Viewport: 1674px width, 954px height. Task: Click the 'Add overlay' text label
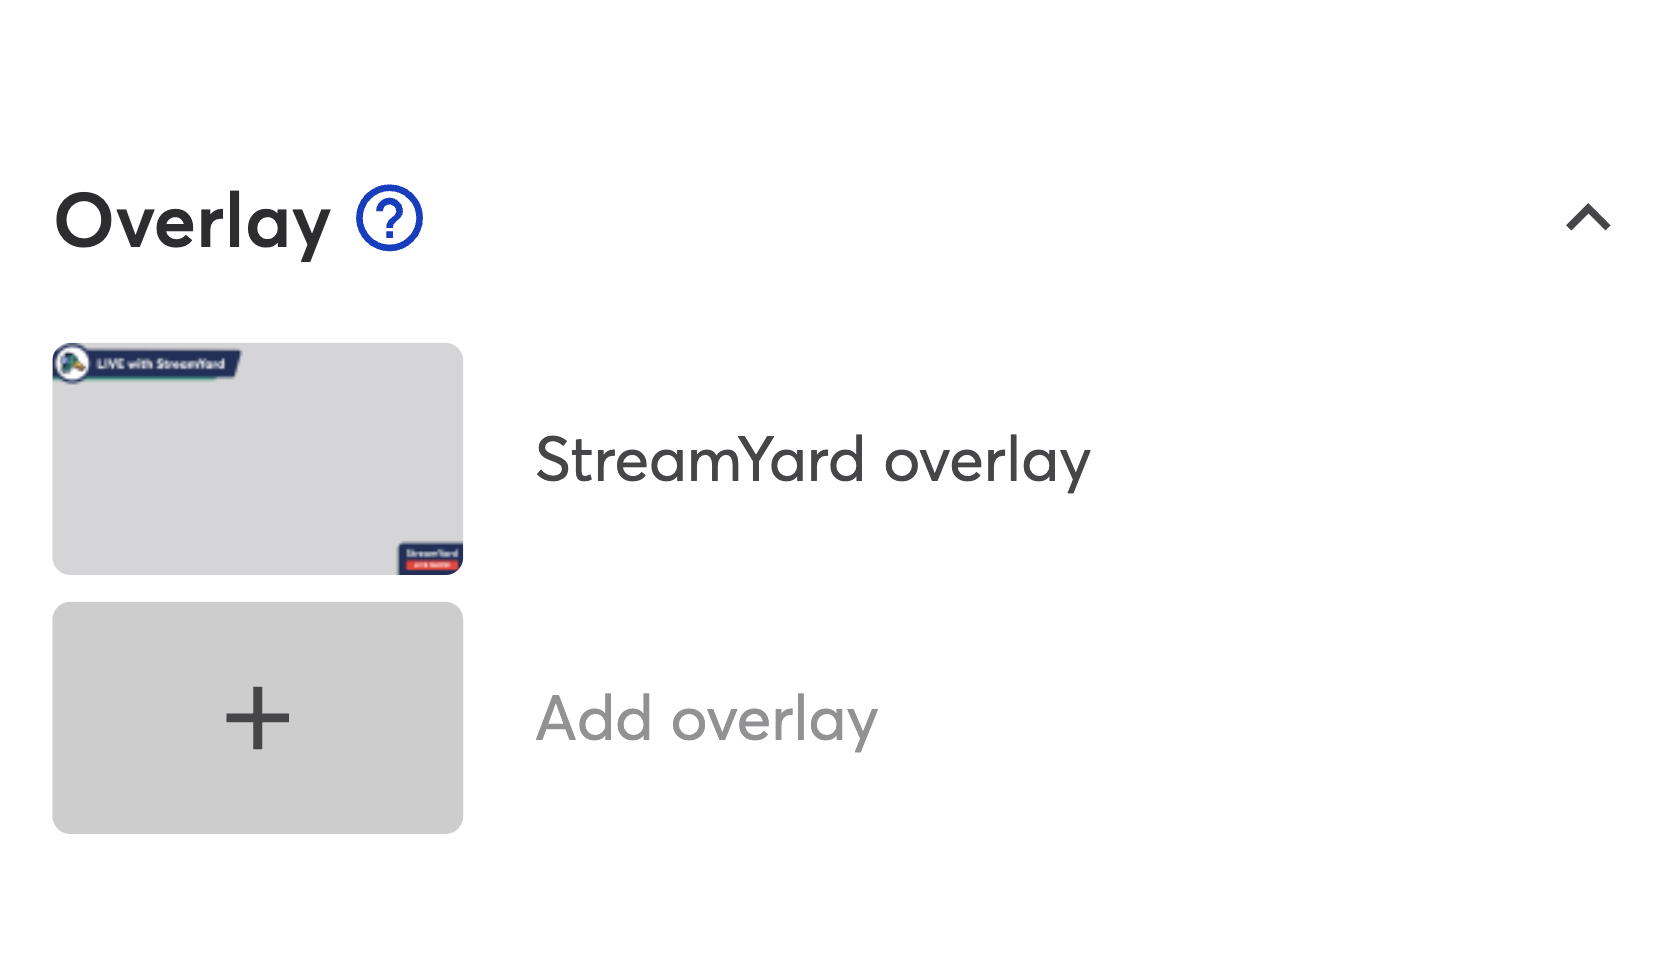pos(707,720)
